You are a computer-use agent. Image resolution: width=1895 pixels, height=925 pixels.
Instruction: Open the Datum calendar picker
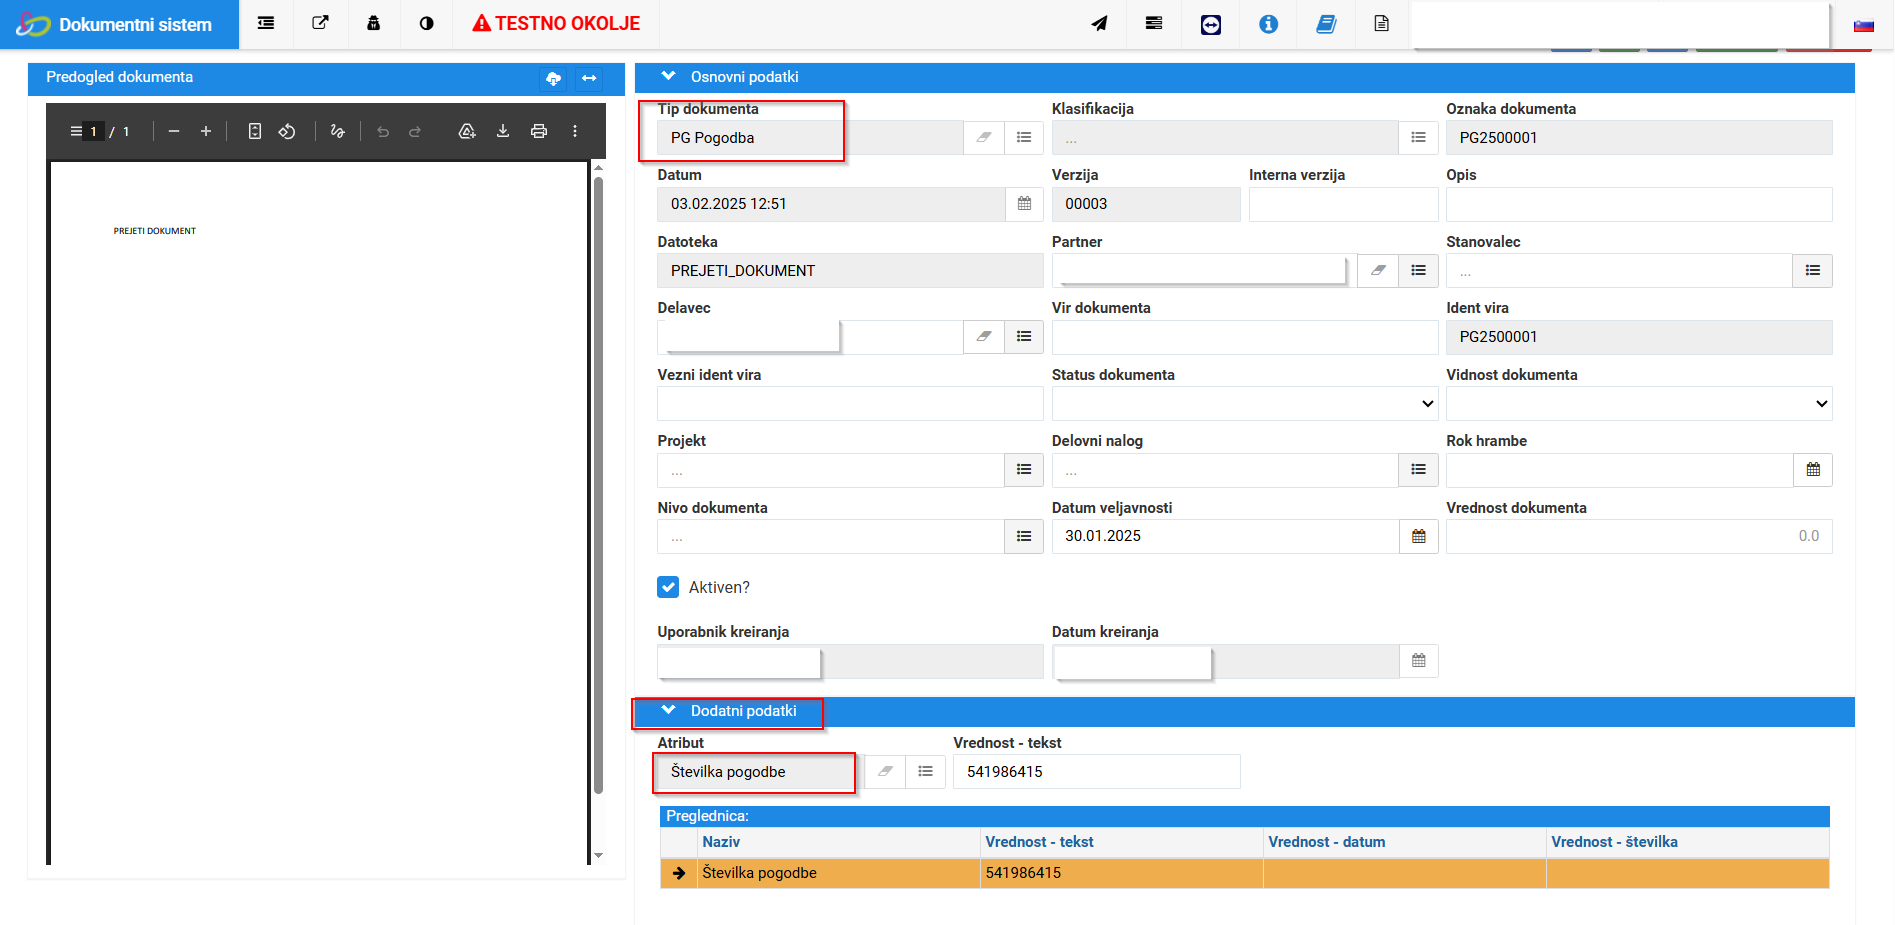click(x=1025, y=204)
